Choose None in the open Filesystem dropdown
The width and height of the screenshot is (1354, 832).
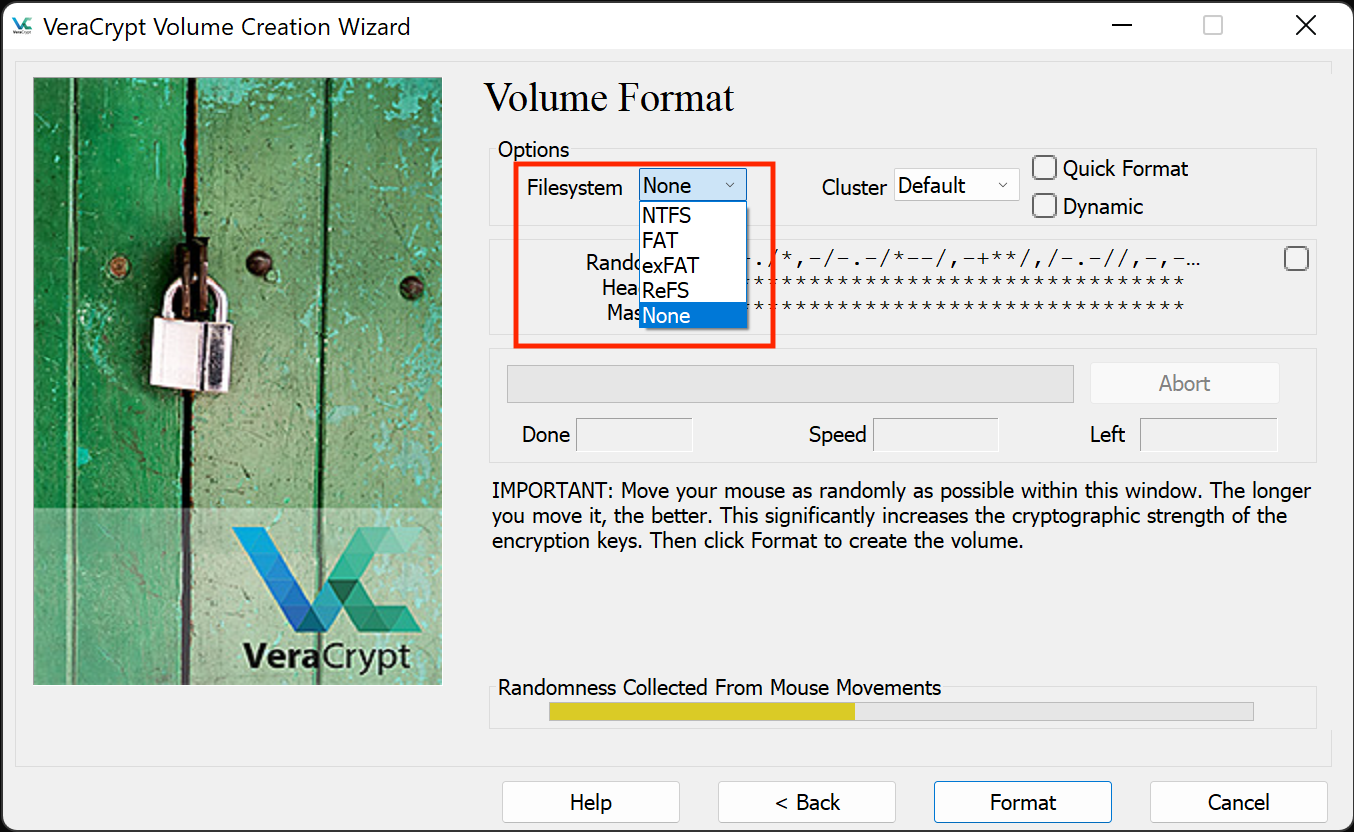pos(666,315)
